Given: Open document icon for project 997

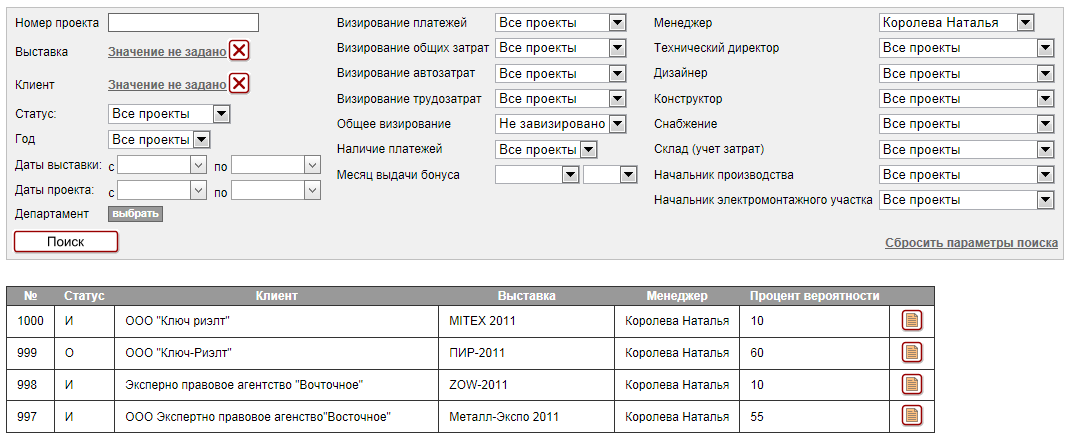Looking at the screenshot, I should point(911,416).
